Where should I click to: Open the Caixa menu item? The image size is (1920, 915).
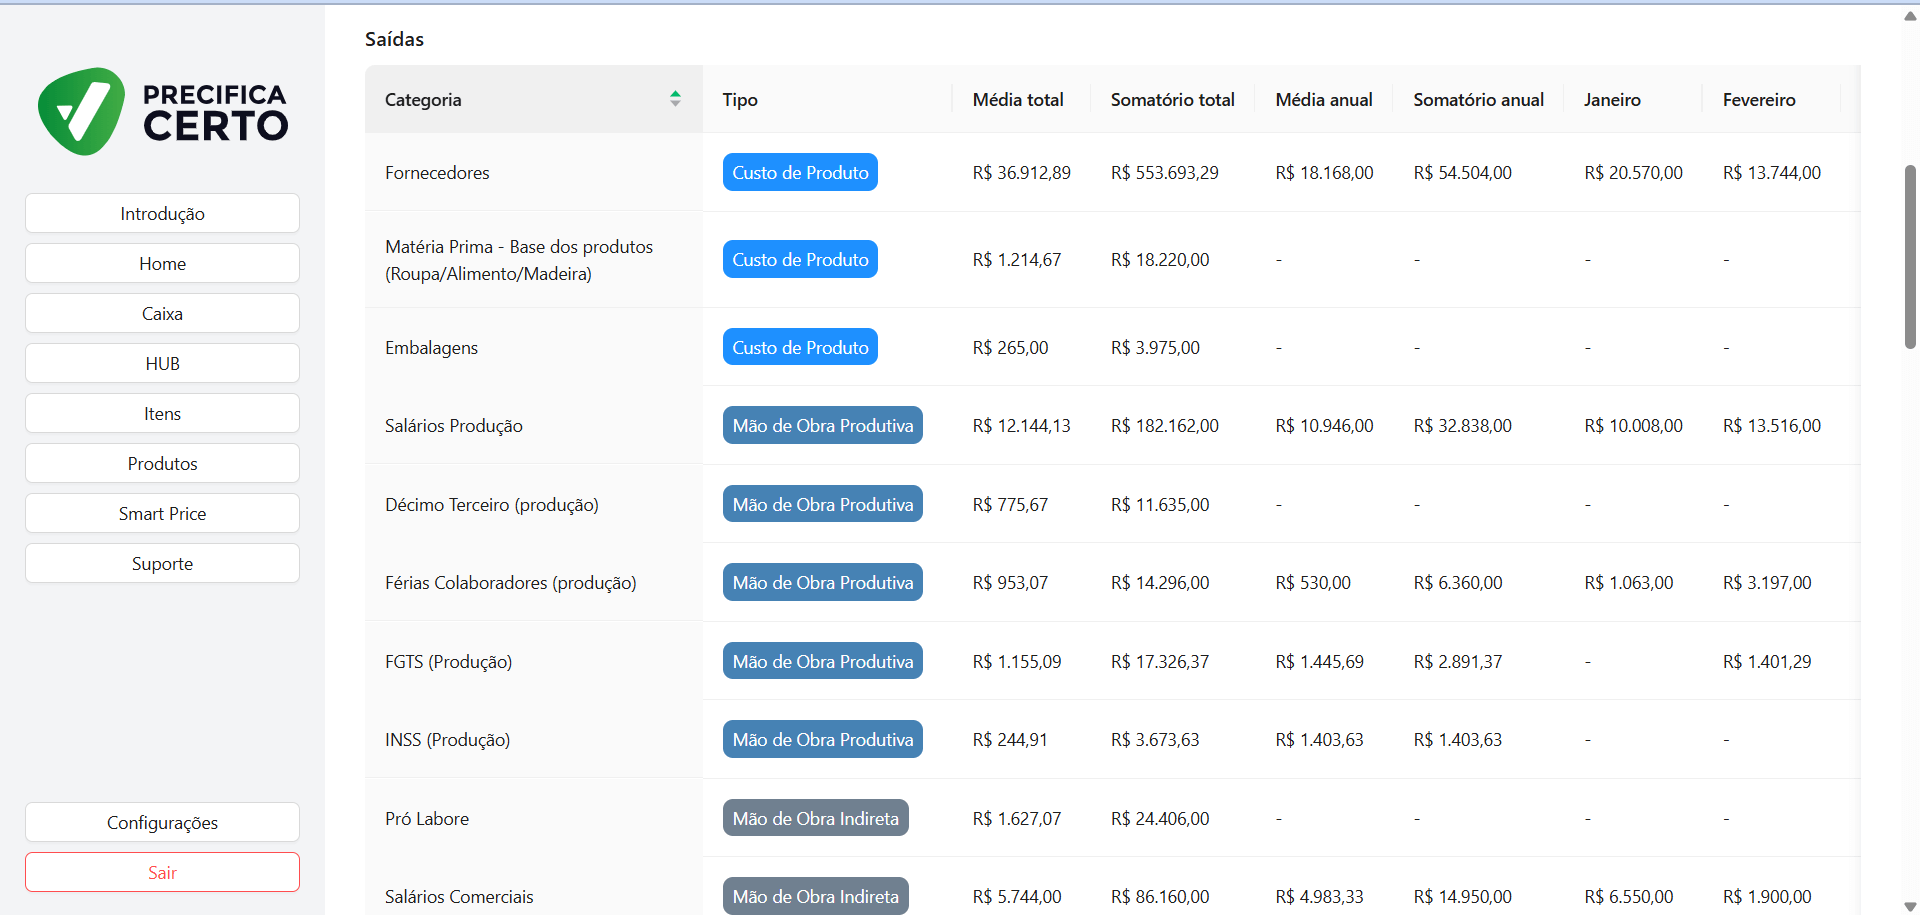point(162,314)
